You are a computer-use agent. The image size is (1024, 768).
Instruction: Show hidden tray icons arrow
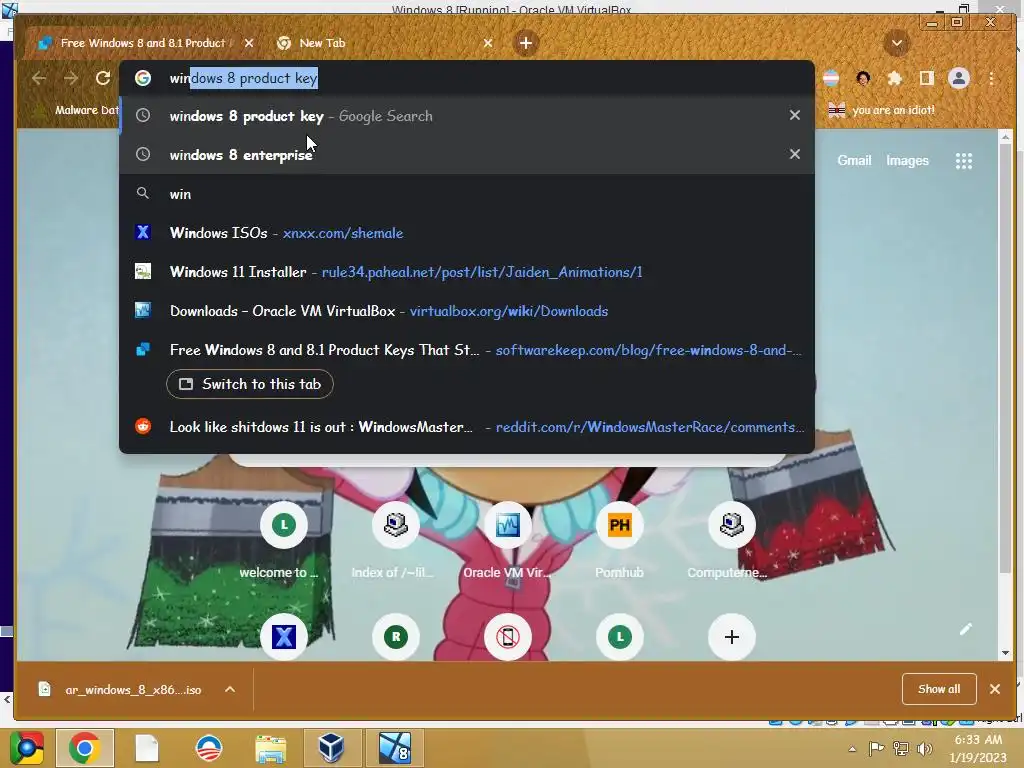[x=852, y=750]
